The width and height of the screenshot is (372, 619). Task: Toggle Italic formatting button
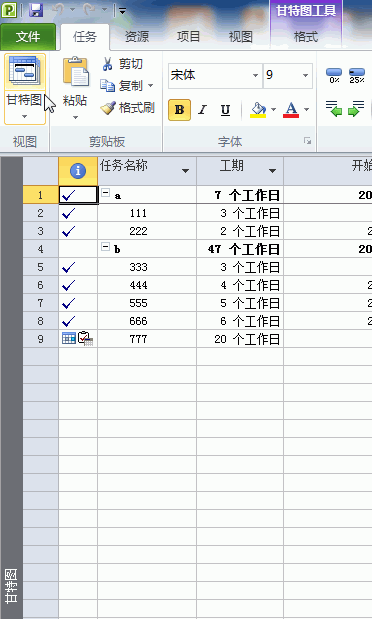point(203,109)
